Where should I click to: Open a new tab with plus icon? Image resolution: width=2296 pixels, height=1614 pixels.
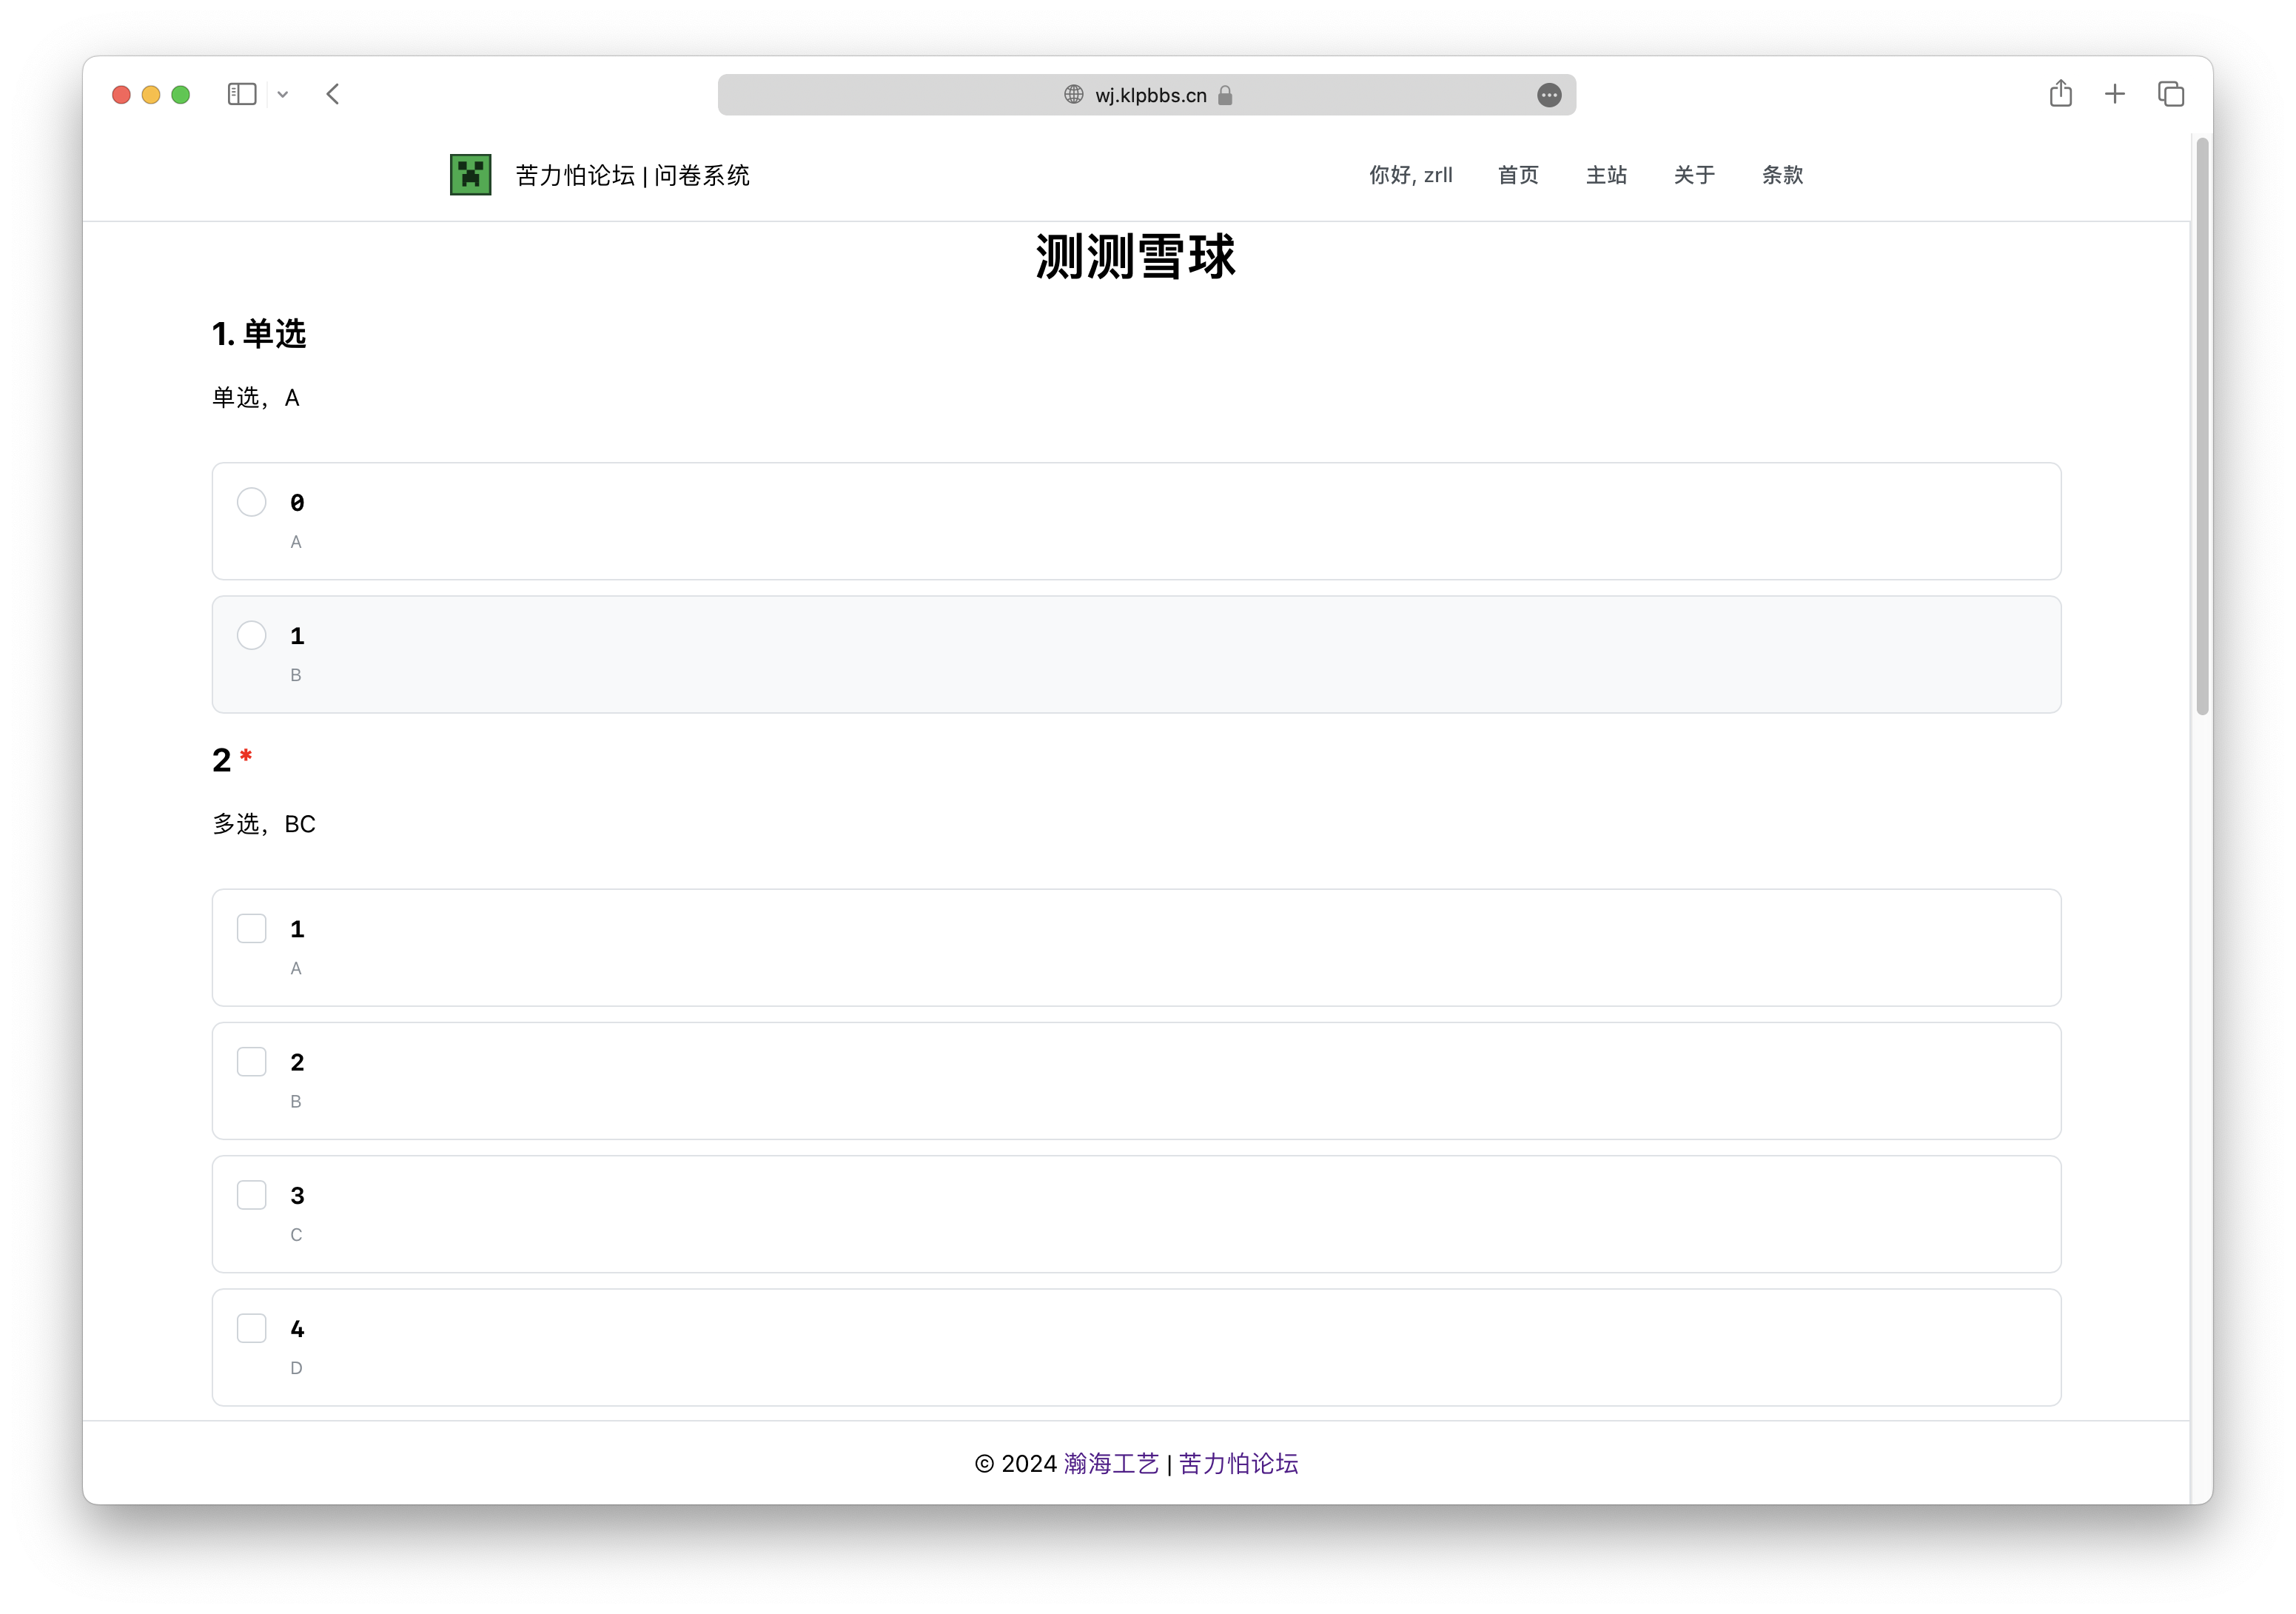coord(2115,94)
